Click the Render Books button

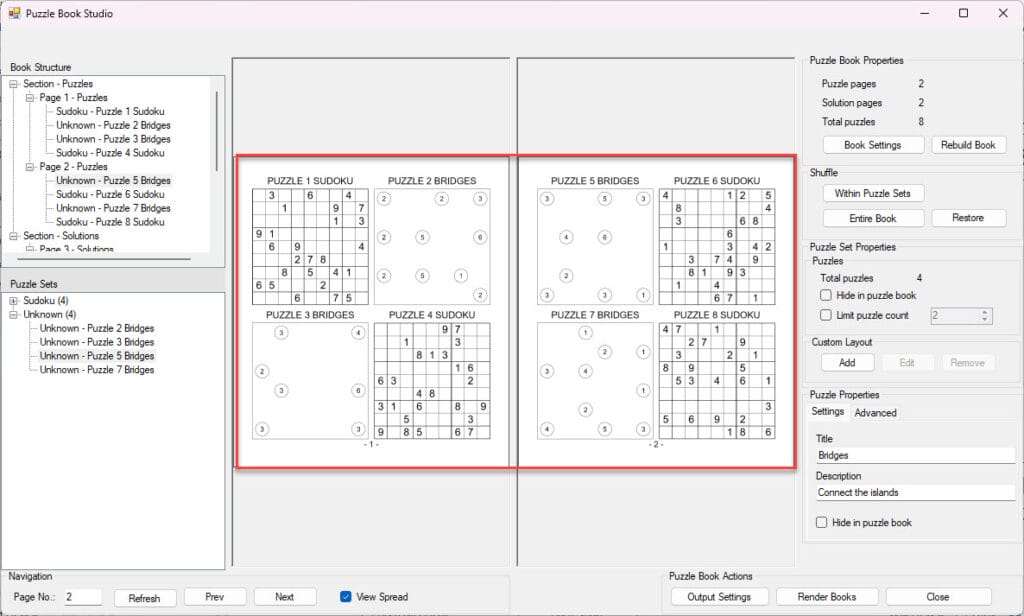click(827, 597)
